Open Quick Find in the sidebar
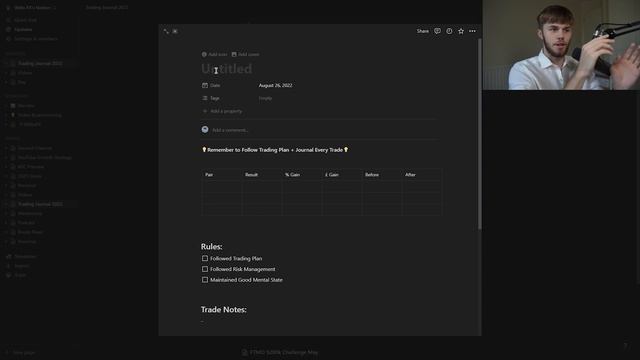Image resolution: width=640 pixels, height=360 pixels. 25,20
